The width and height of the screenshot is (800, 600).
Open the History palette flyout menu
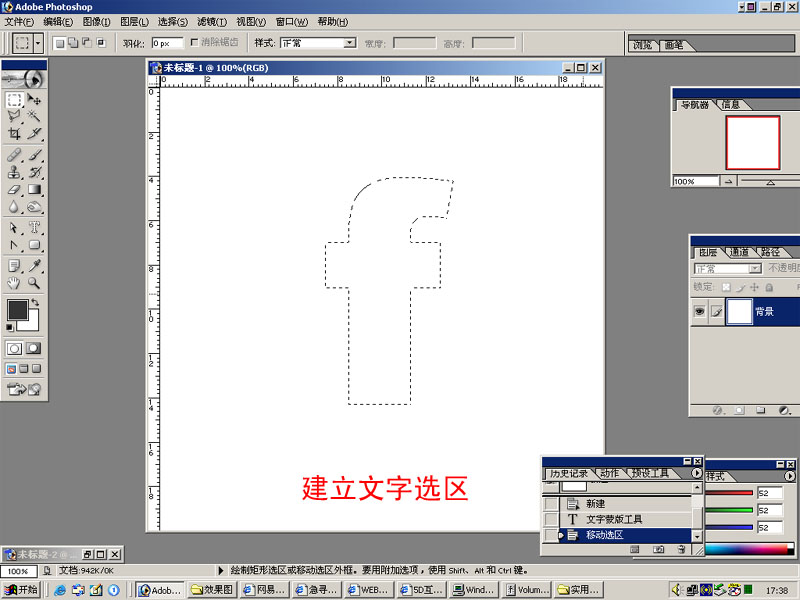(x=696, y=473)
